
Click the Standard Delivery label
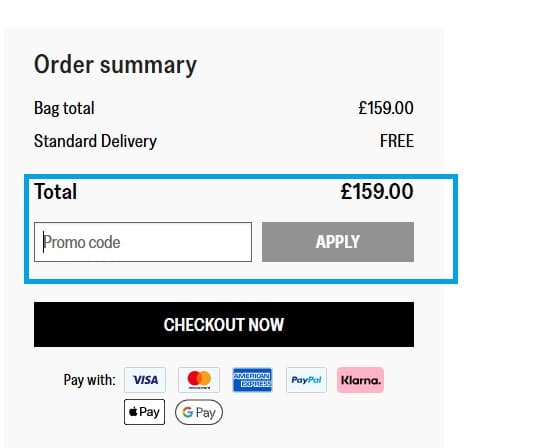click(x=95, y=141)
